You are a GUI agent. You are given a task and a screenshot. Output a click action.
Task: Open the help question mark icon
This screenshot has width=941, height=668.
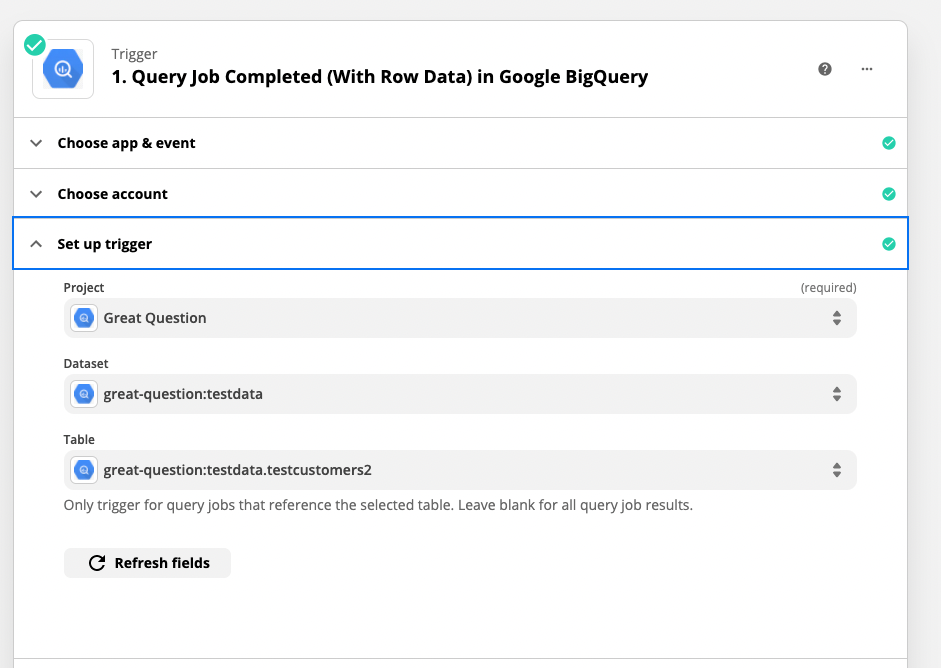(825, 69)
